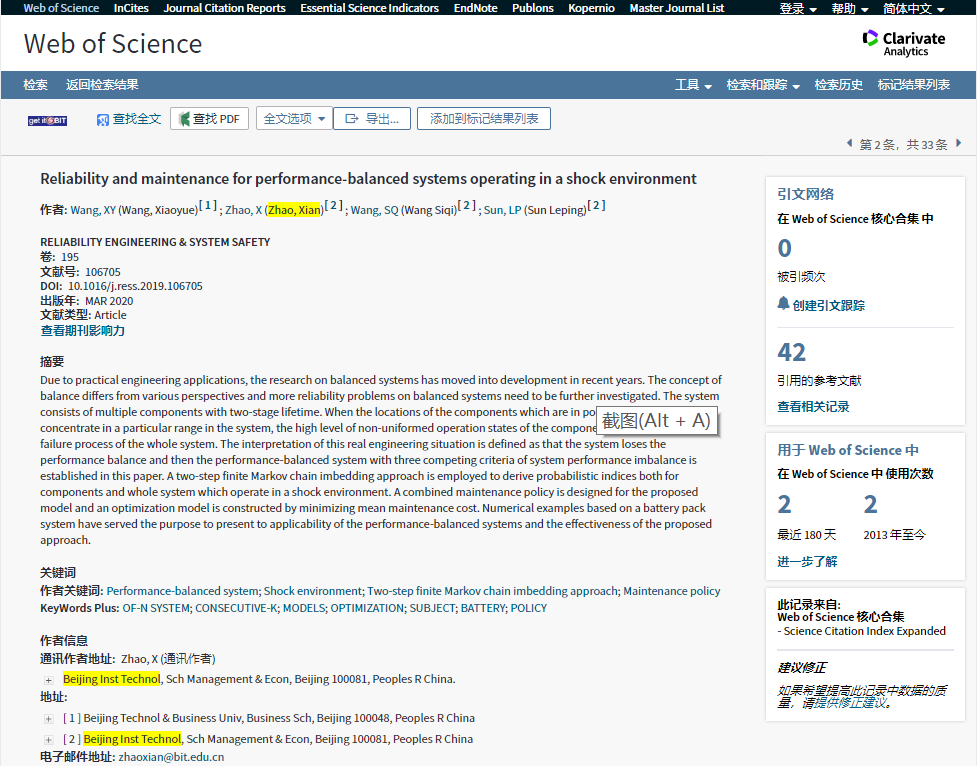The width and height of the screenshot is (977, 766).
Task: Open the 简体中文 language dropdown
Action: [x=914, y=8]
